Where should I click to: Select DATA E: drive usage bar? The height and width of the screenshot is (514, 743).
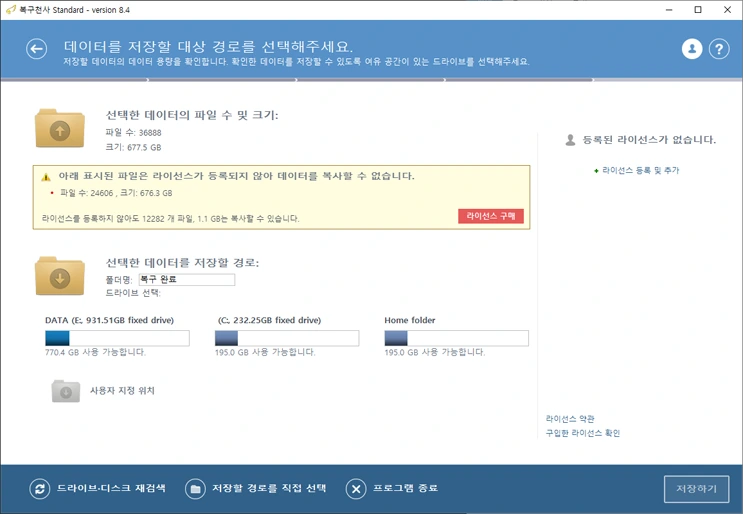117,338
